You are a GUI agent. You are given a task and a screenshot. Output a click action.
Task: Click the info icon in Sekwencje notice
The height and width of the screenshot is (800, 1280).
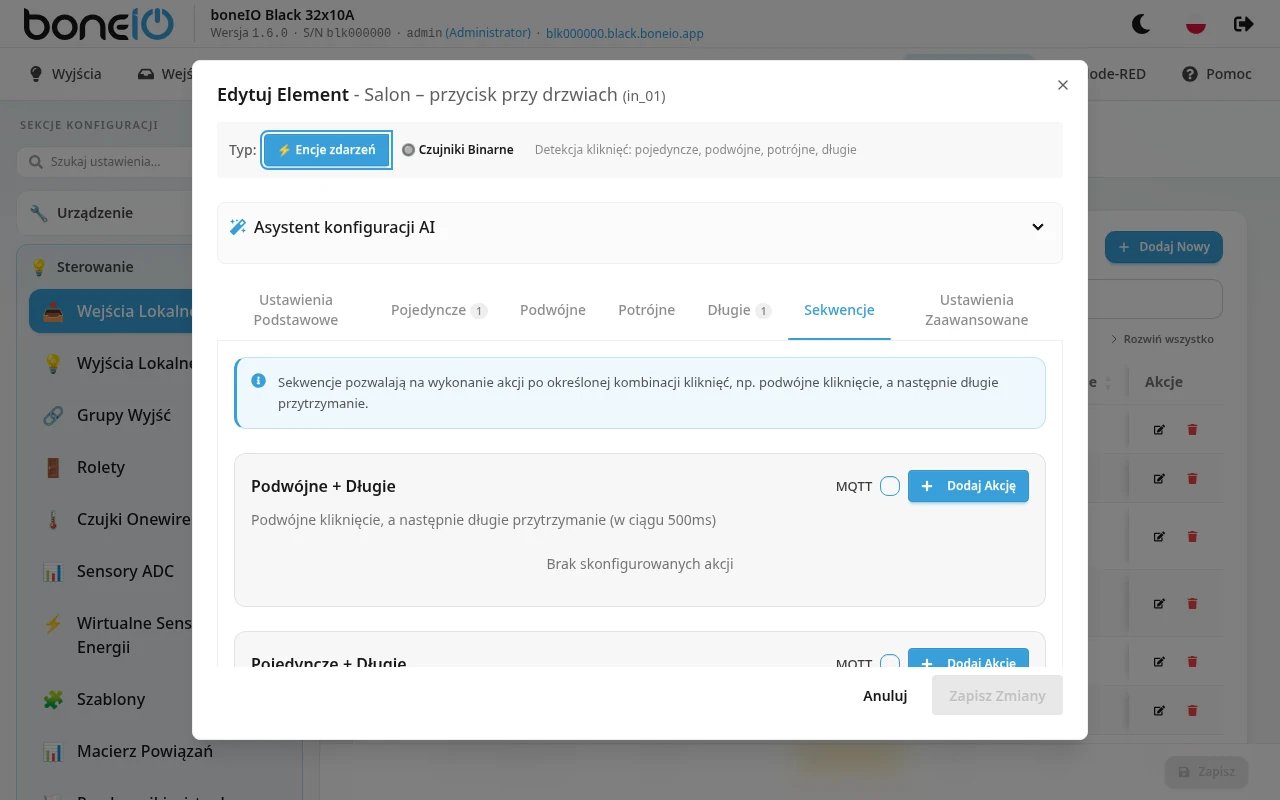[259, 381]
